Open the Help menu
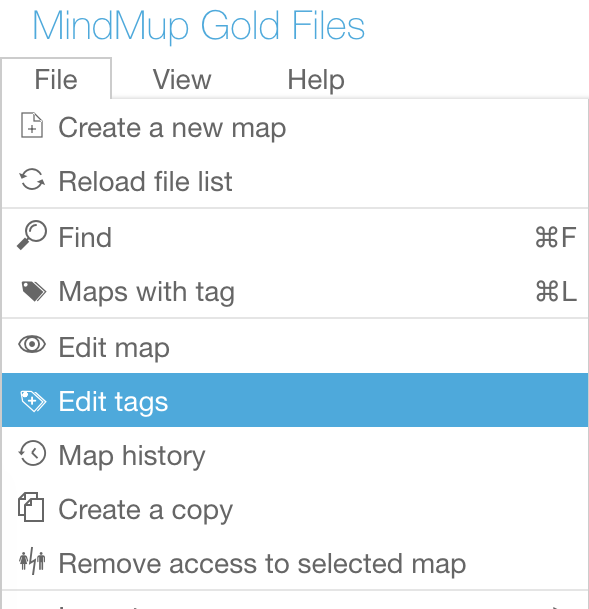This screenshot has width=589, height=609. click(316, 80)
